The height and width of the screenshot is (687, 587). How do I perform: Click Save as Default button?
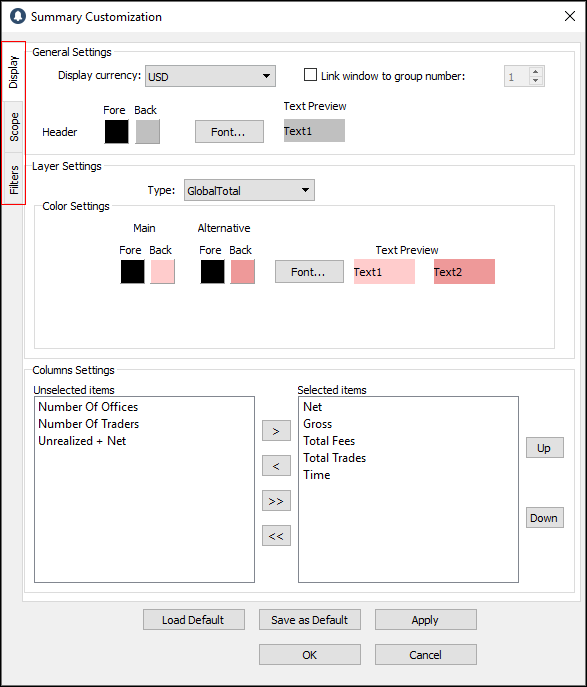[310, 620]
